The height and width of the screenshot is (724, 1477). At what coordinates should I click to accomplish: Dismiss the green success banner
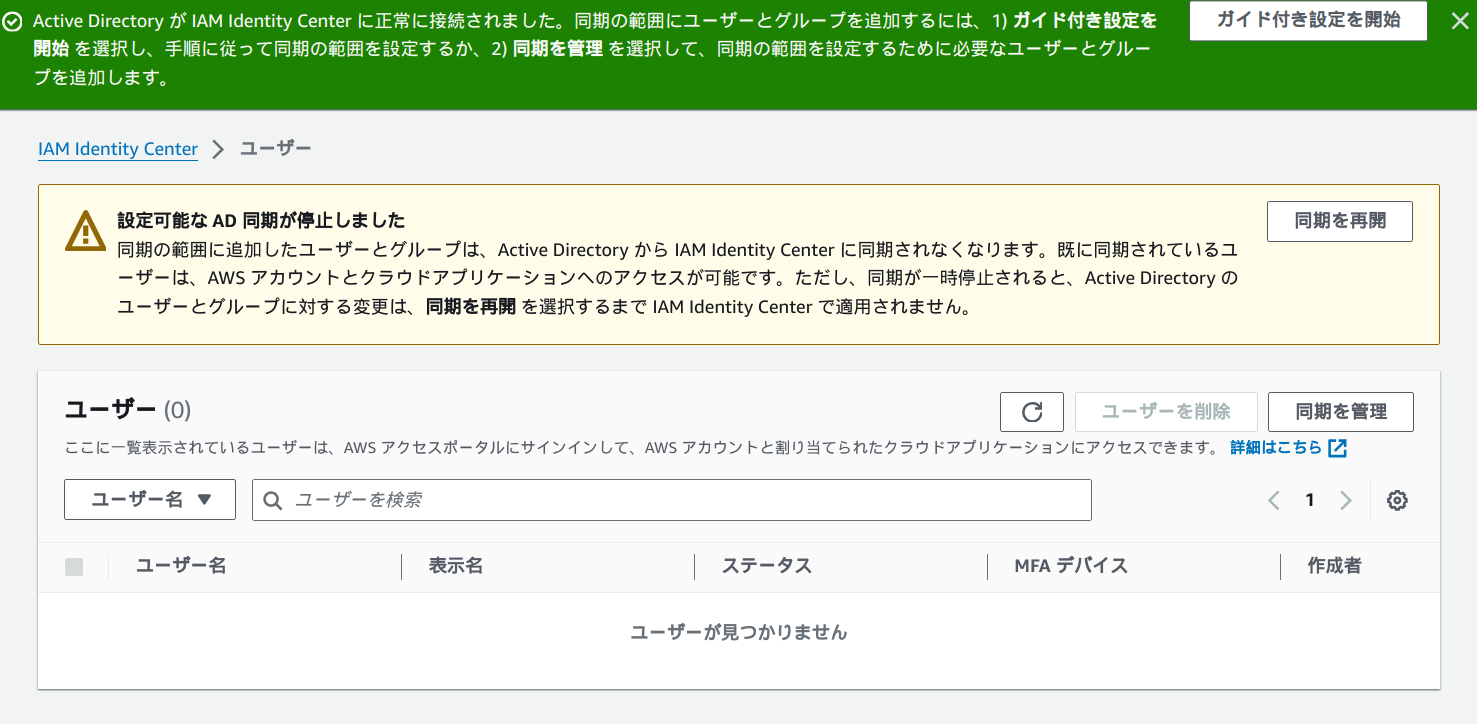click(x=1460, y=21)
